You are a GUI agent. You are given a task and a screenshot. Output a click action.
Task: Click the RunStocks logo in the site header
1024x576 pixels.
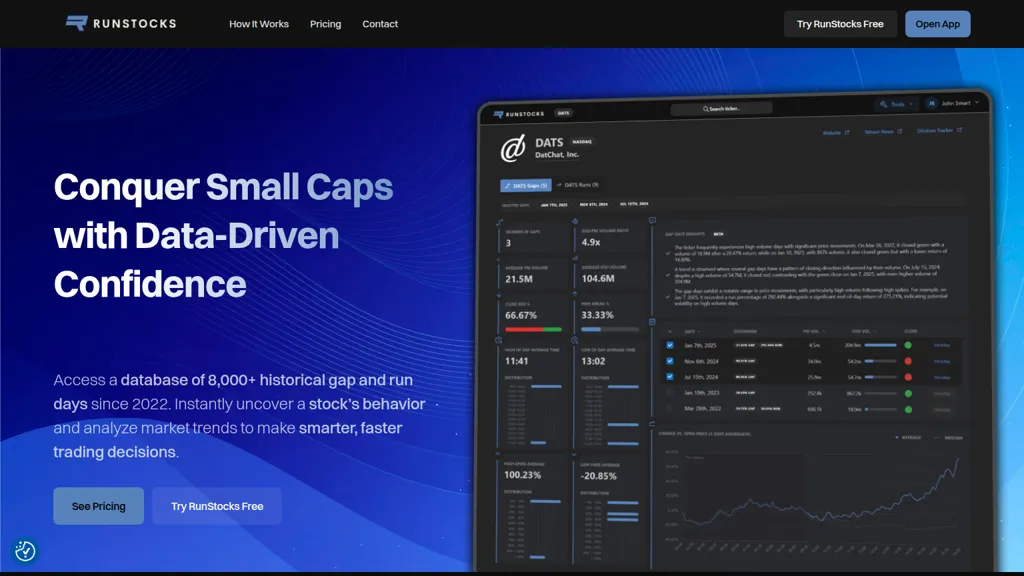click(121, 24)
